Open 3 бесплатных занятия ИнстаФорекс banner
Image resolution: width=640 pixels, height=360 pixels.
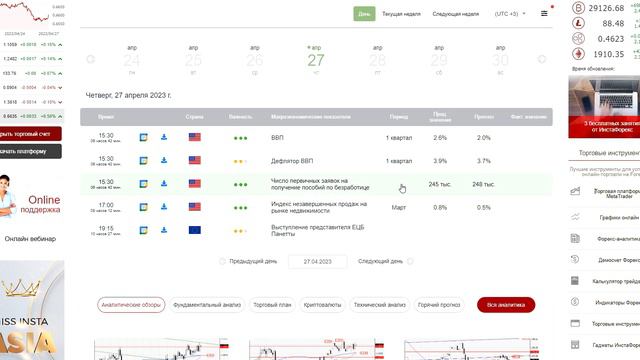point(604,107)
